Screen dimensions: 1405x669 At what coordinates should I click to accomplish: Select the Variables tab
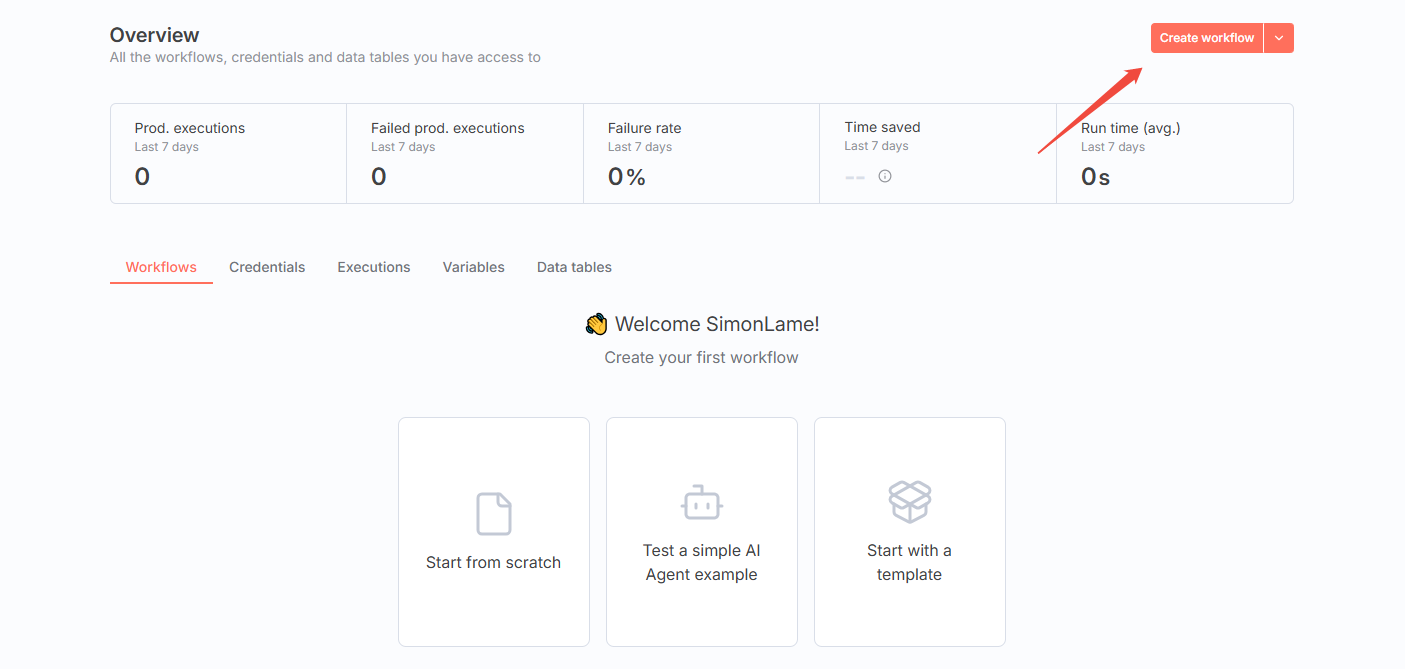474,267
